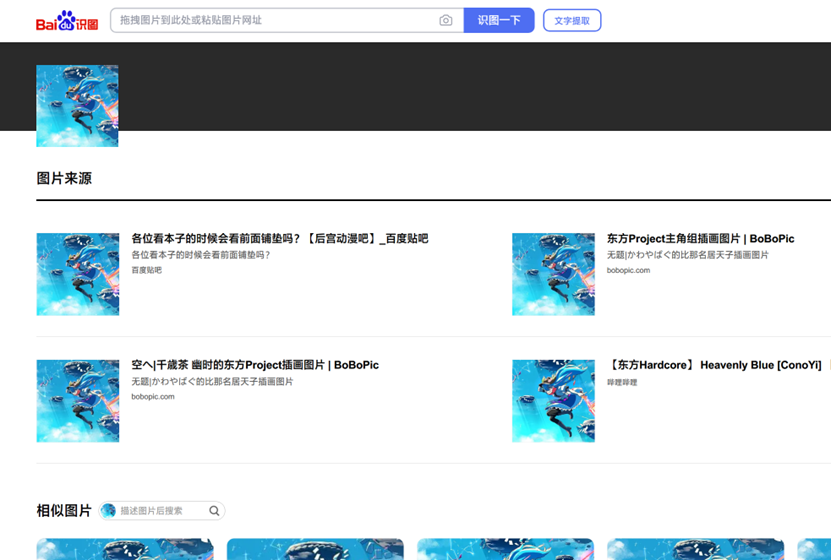Open thumbnail beside 东方Project主角组插画图片 result

pos(553,274)
